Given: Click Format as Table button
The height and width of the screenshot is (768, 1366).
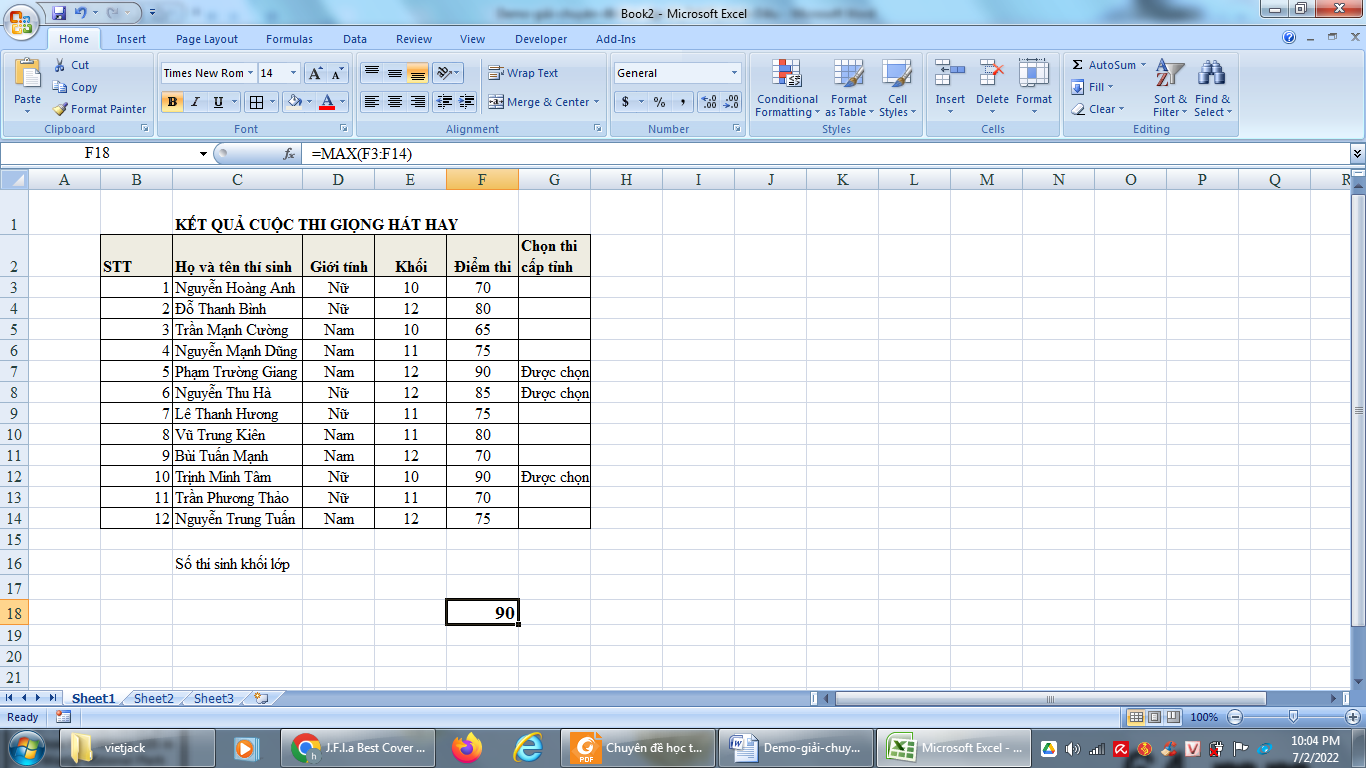Looking at the screenshot, I should pos(849,88).
